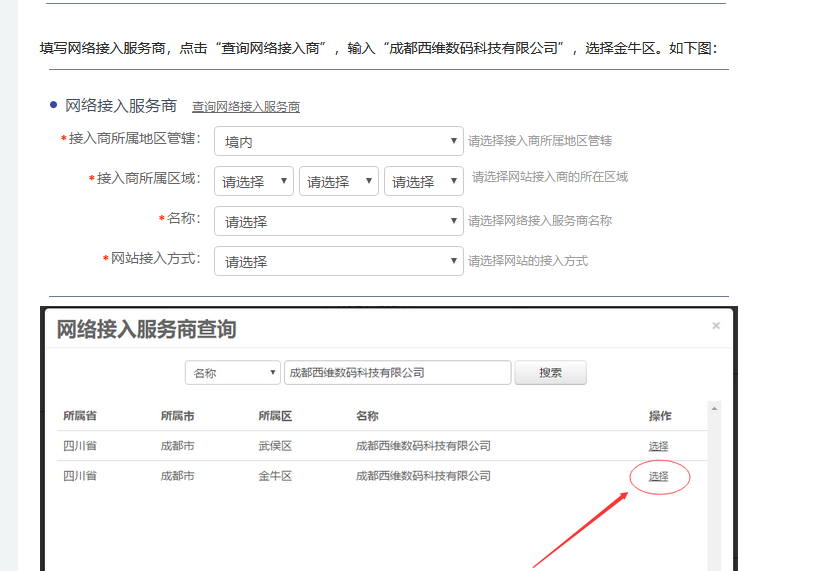The height and width of the screenshot is (571, 835).
Task: Open the 网站接入方式 dropdown
Action: coord(338,262)
